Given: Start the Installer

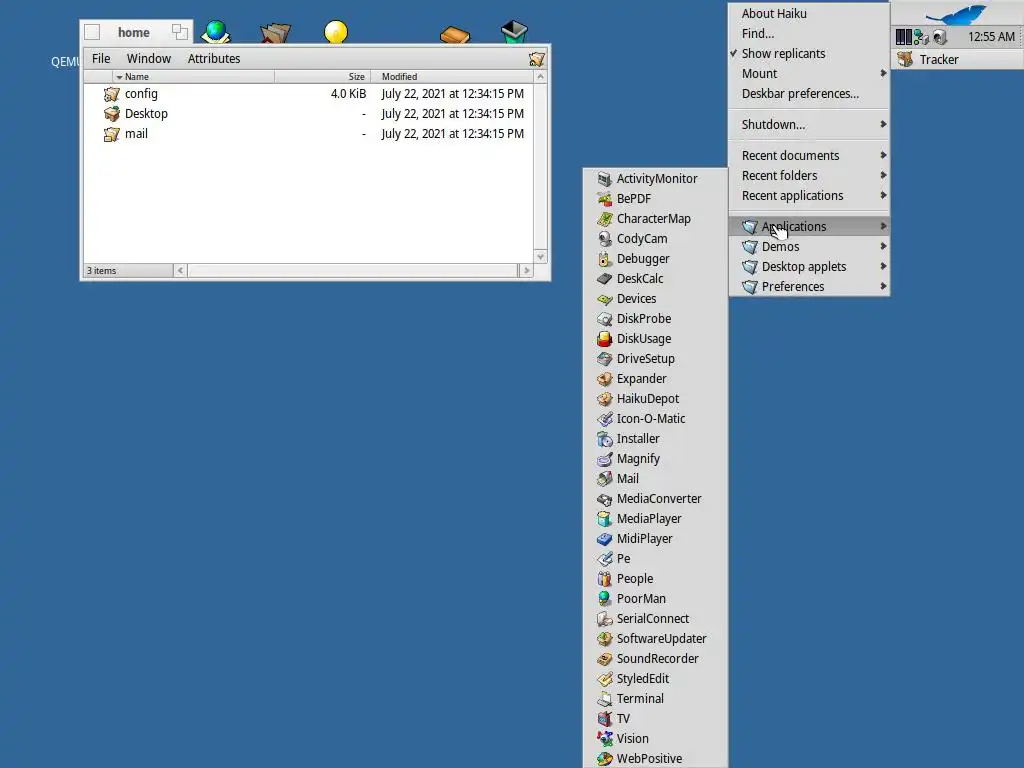Looking at the screenshot, I should [x=655, y=439].
